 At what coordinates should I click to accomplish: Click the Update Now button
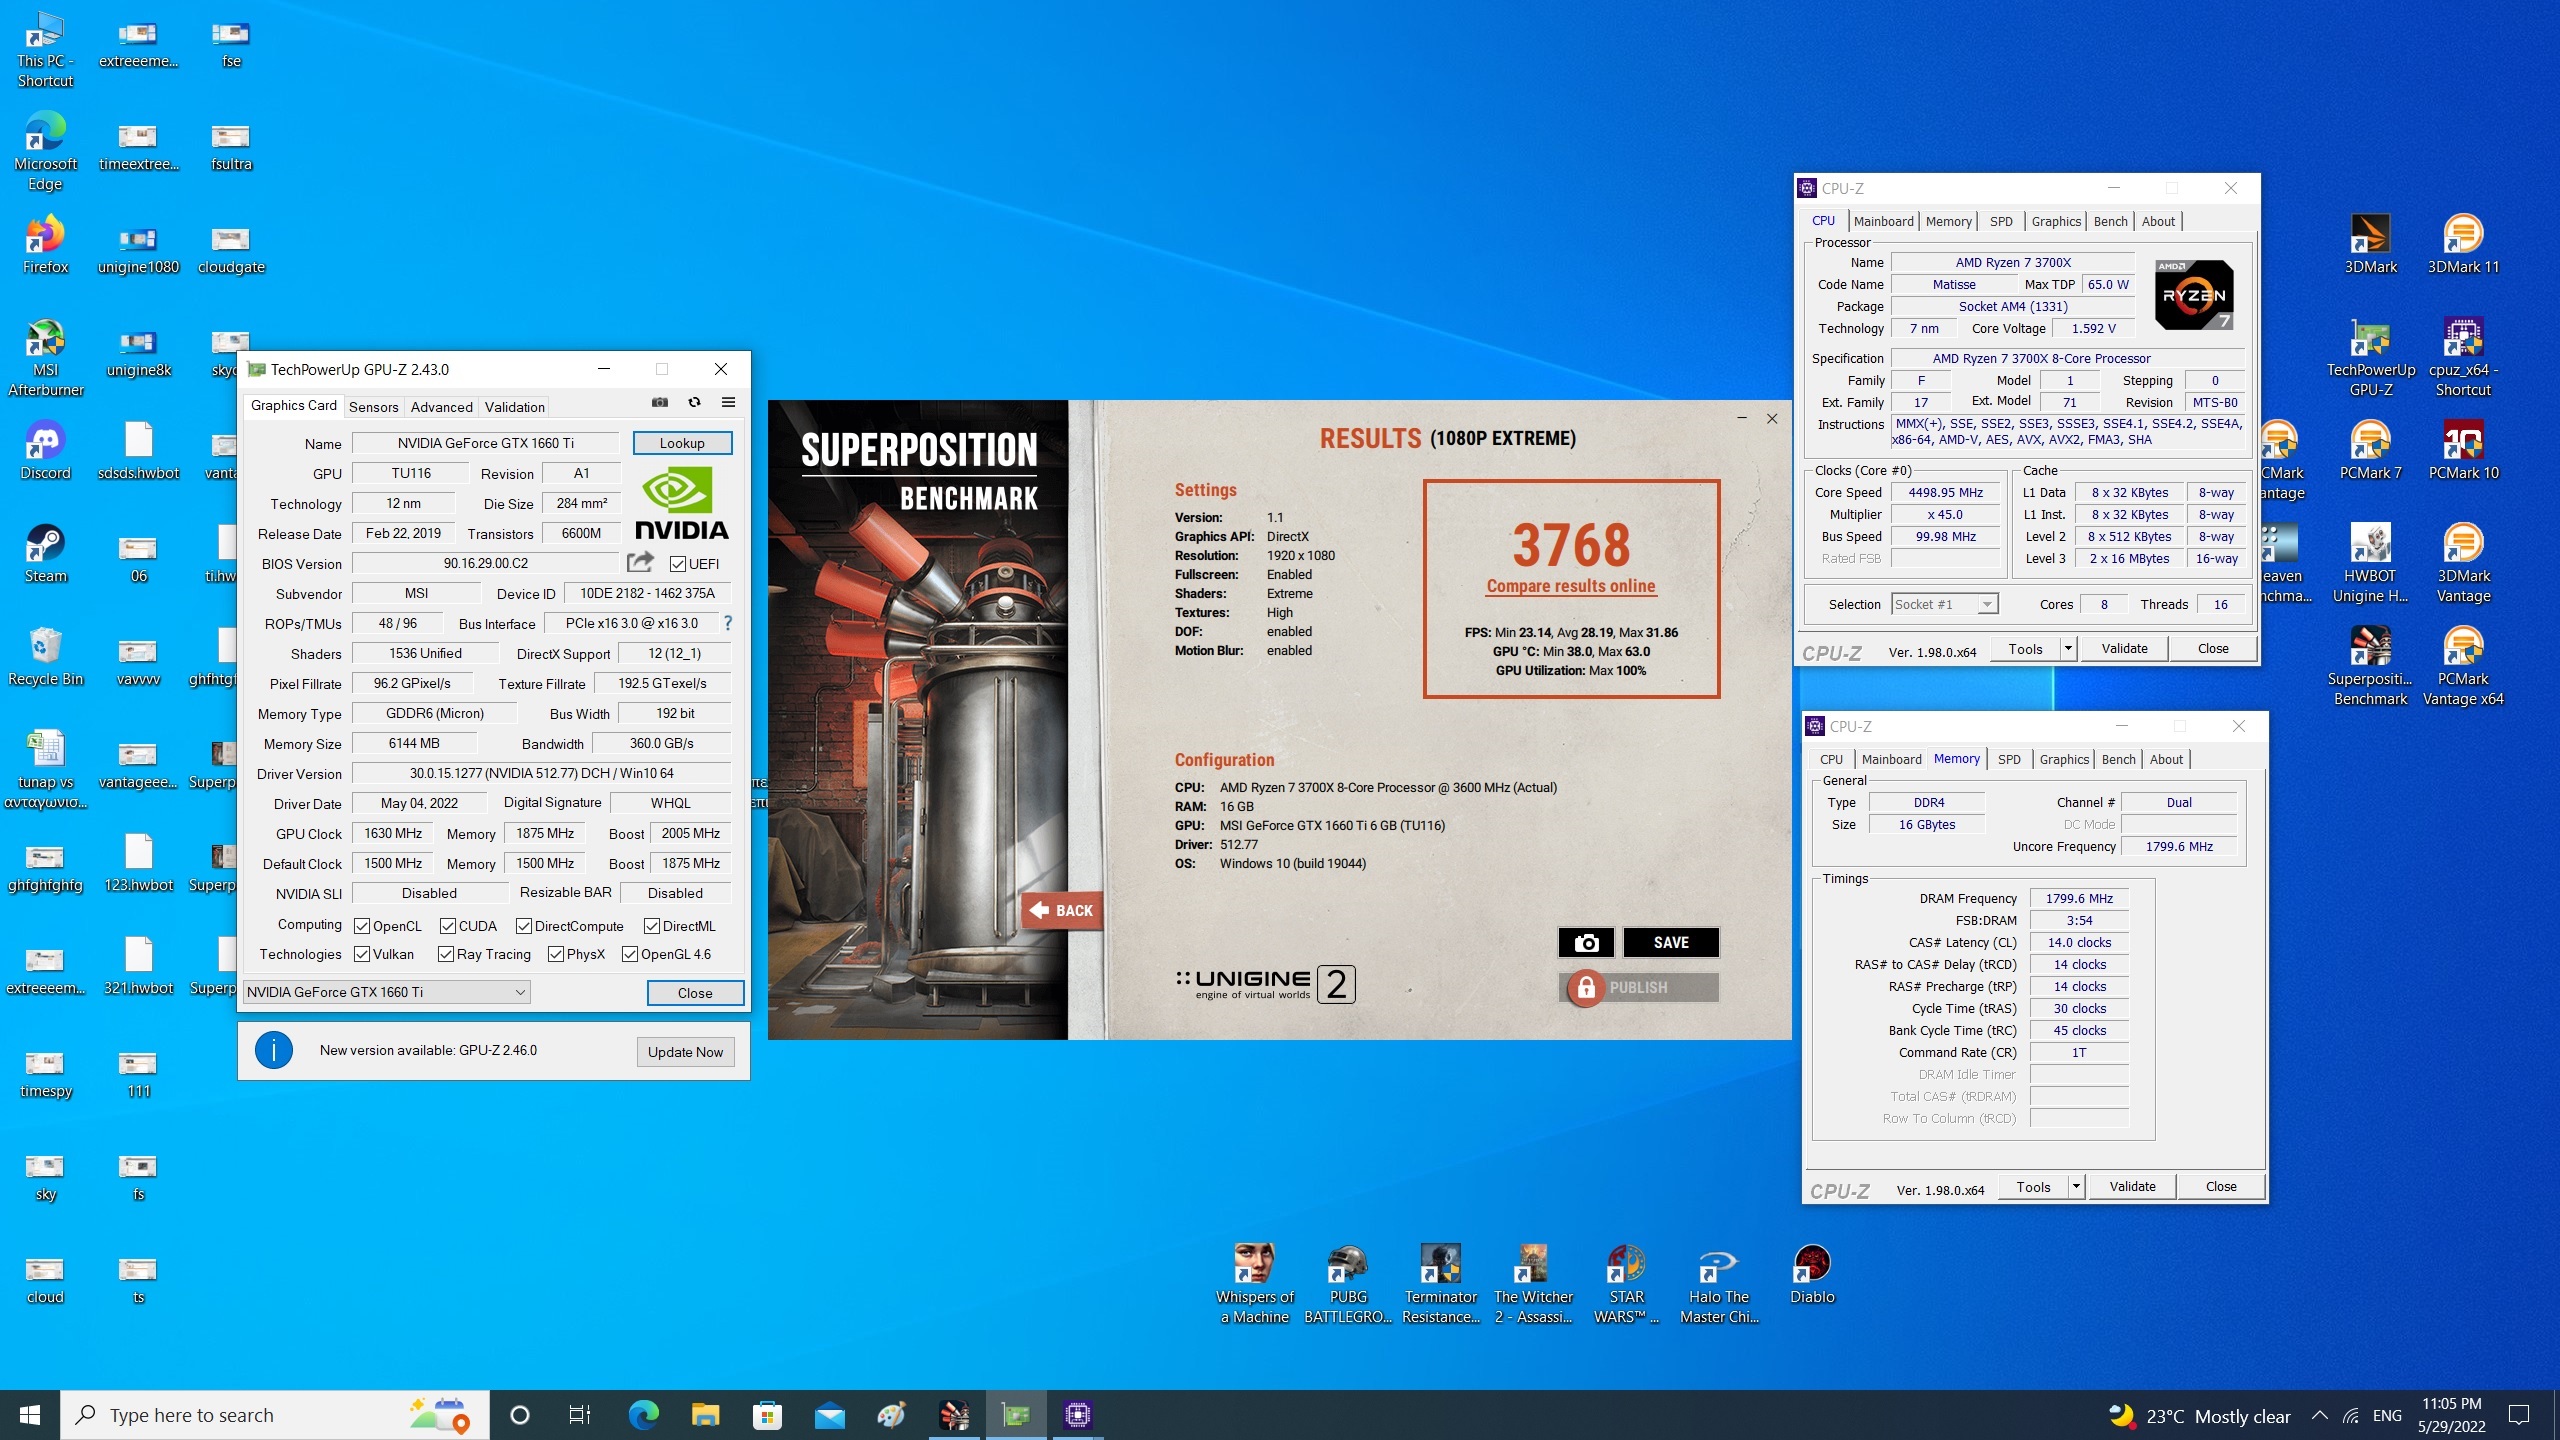coord(685,1052)
